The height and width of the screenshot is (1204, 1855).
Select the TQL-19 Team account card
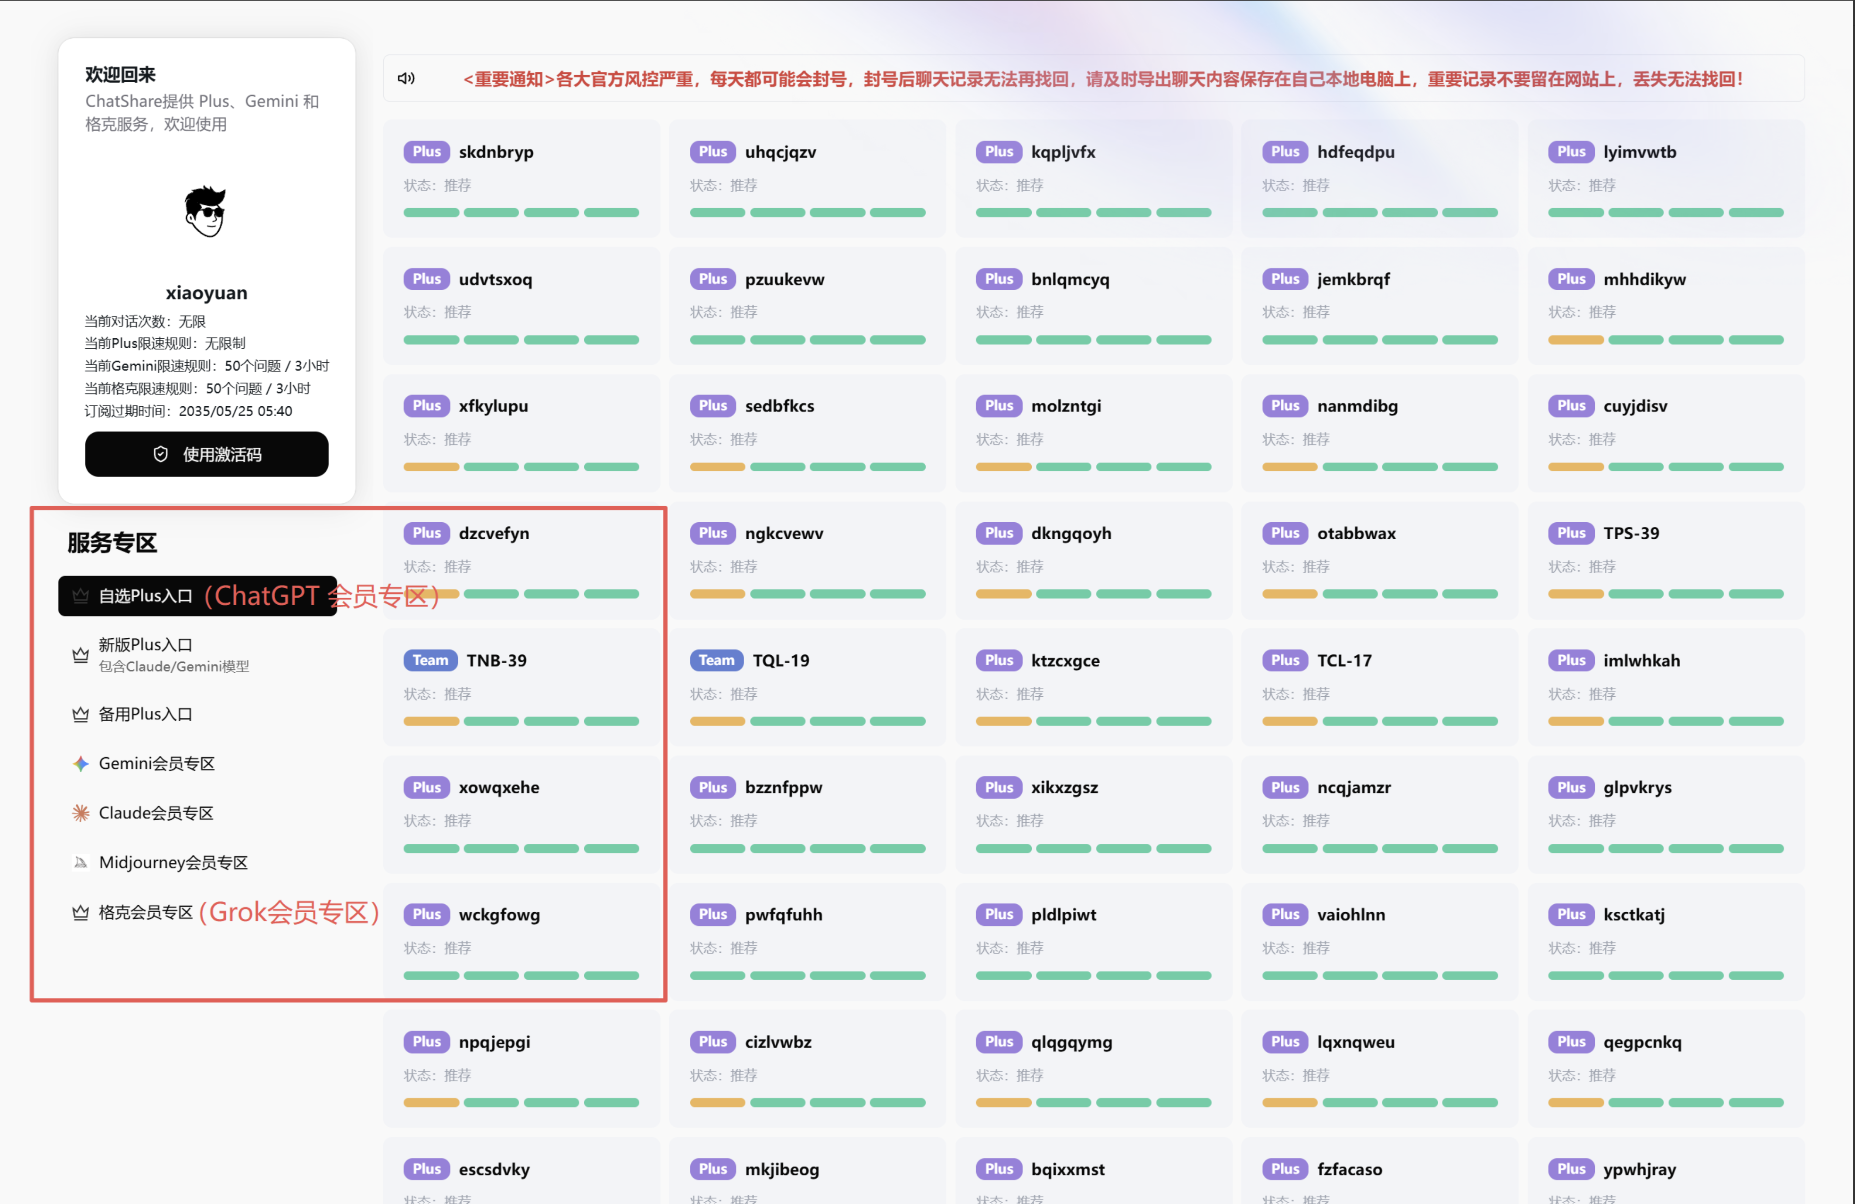(807, 687)
